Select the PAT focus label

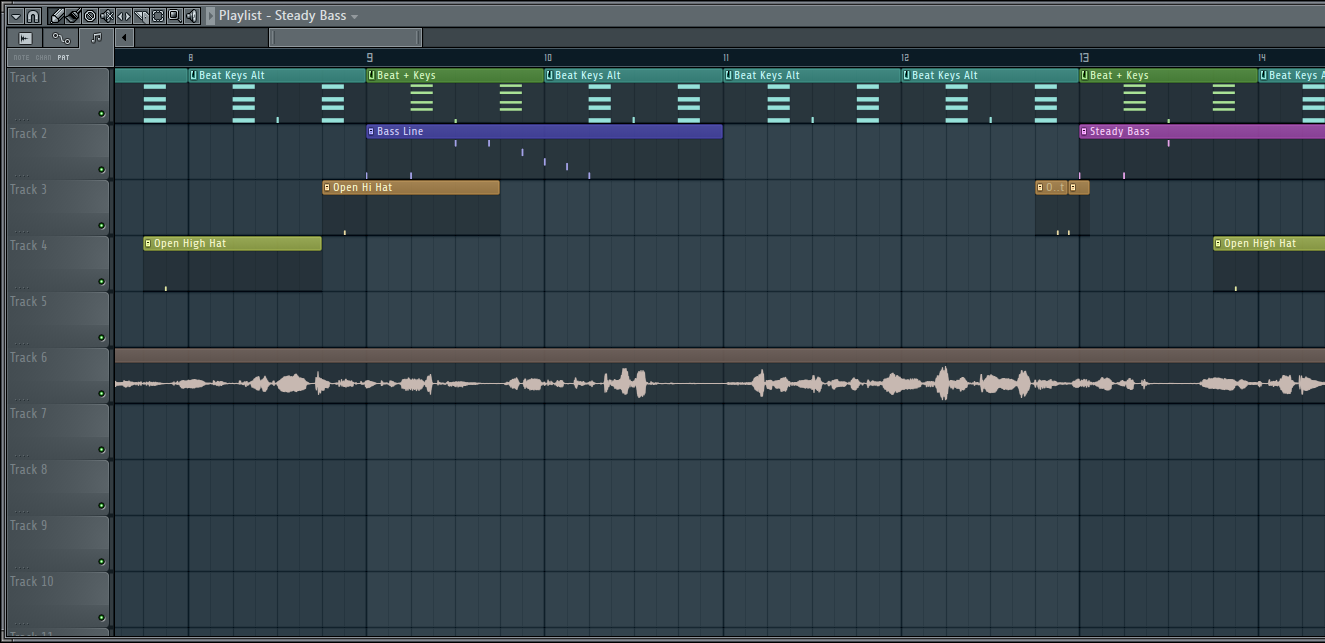pyautogui.click(x=63, y=57)
